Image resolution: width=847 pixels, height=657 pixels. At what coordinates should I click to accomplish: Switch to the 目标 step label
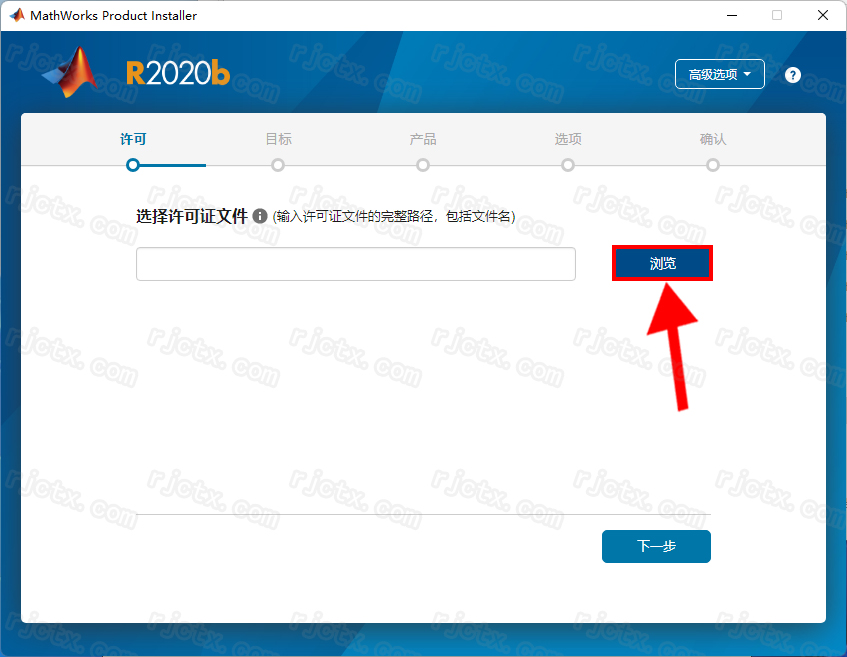coord(278,140)
